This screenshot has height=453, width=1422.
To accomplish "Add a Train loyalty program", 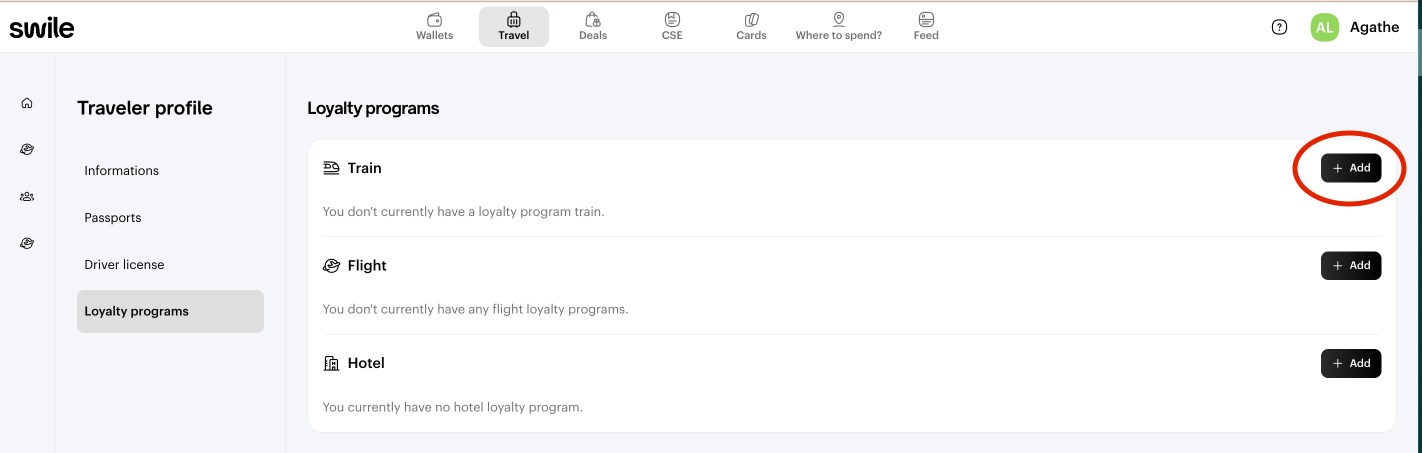I will coord(1351,168).
